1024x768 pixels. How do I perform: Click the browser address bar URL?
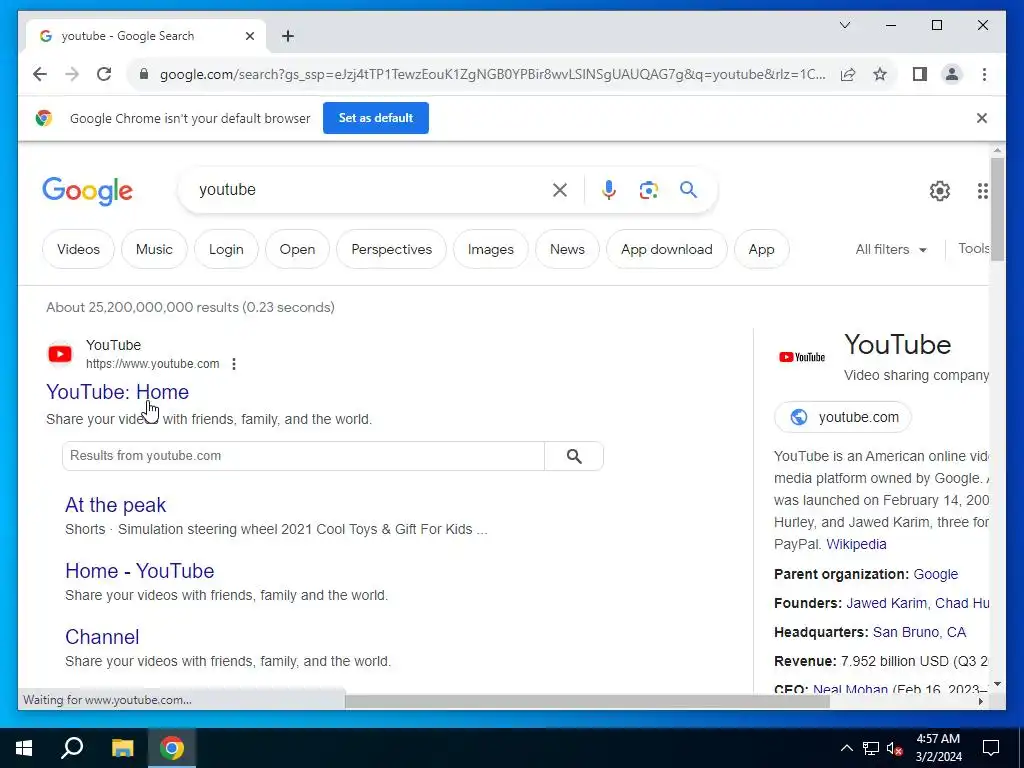click(492, 74)
